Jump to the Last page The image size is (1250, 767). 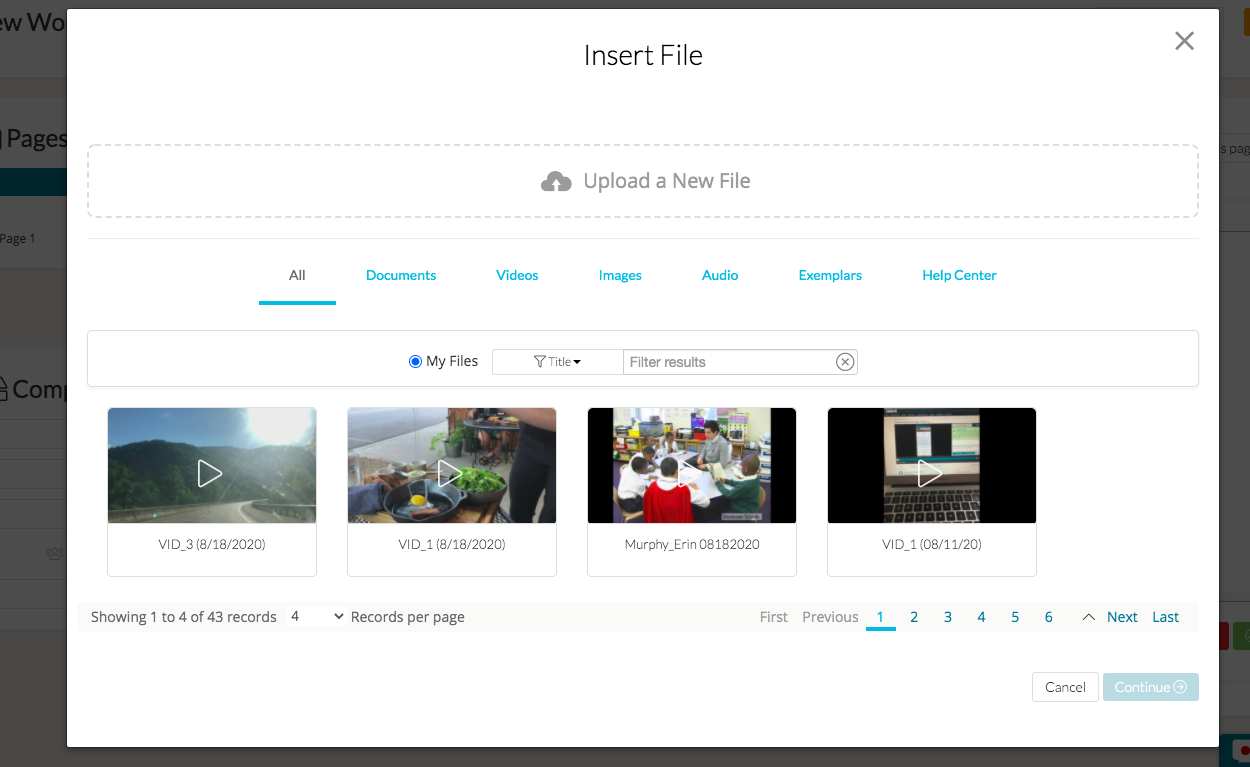1165,617
